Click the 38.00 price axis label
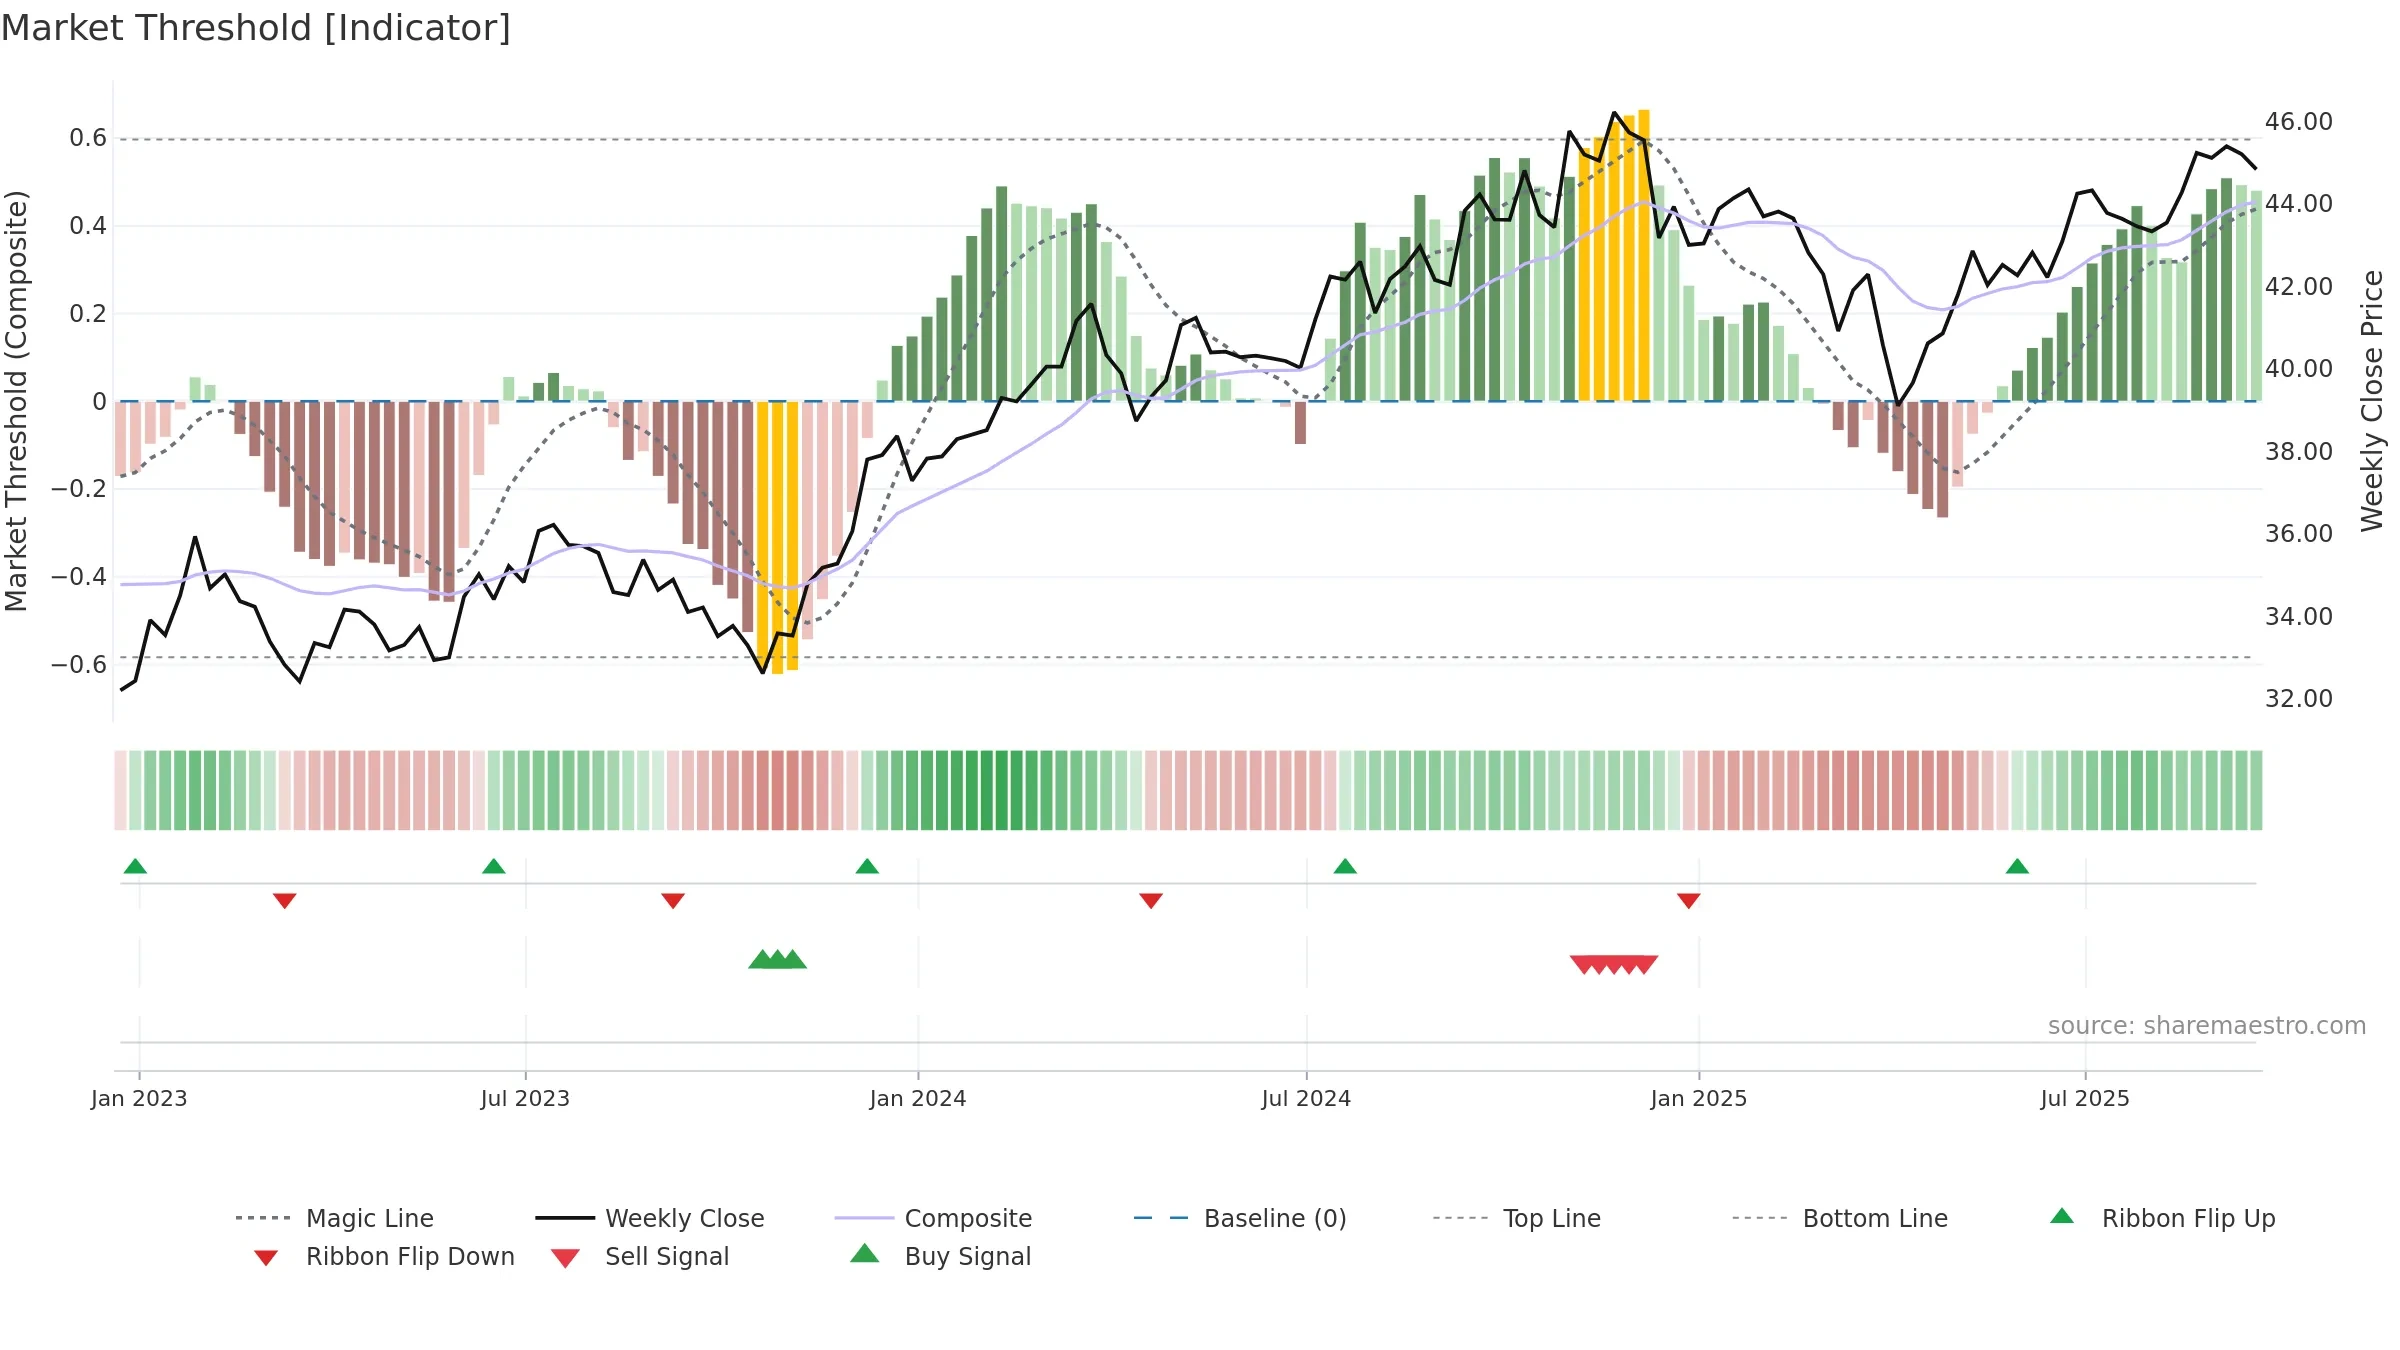 [2299, 452]
